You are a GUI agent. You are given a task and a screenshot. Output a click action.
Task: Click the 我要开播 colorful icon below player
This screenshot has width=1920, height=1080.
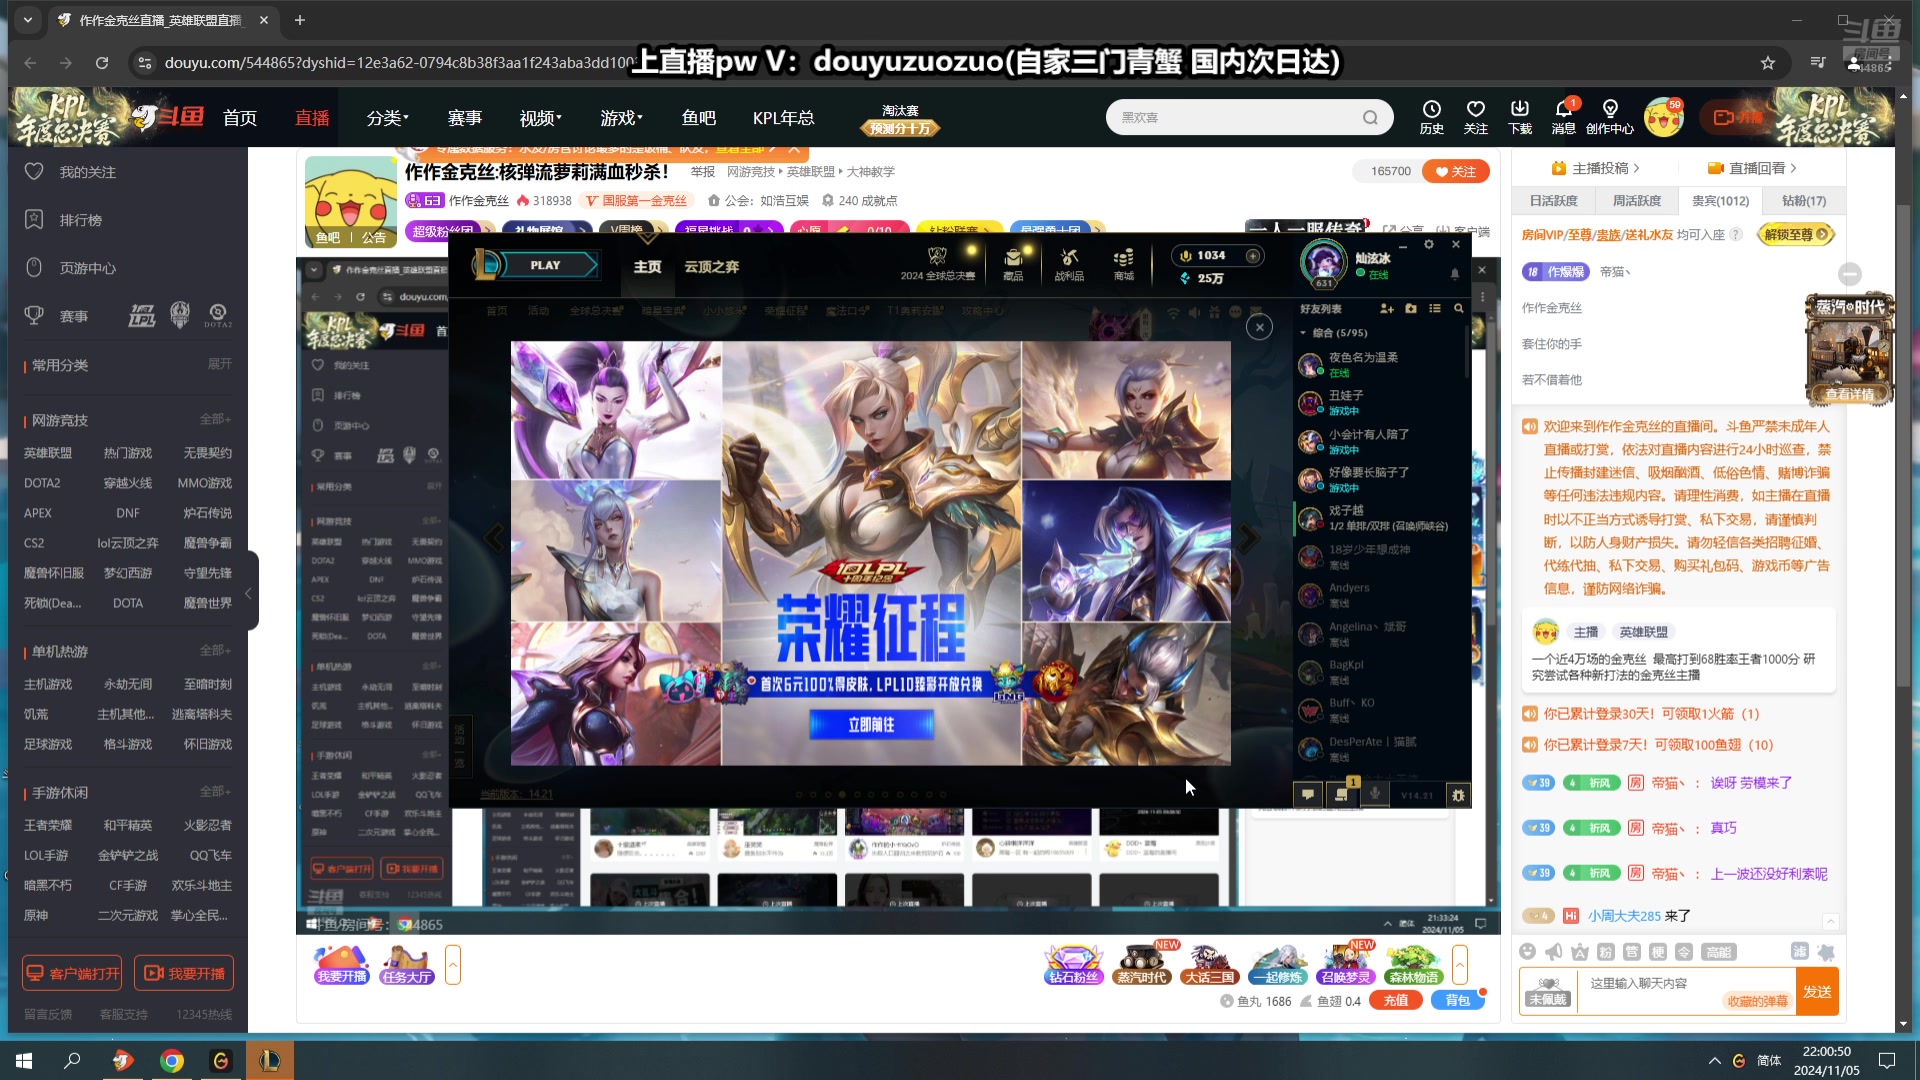(x=341, y=964)
